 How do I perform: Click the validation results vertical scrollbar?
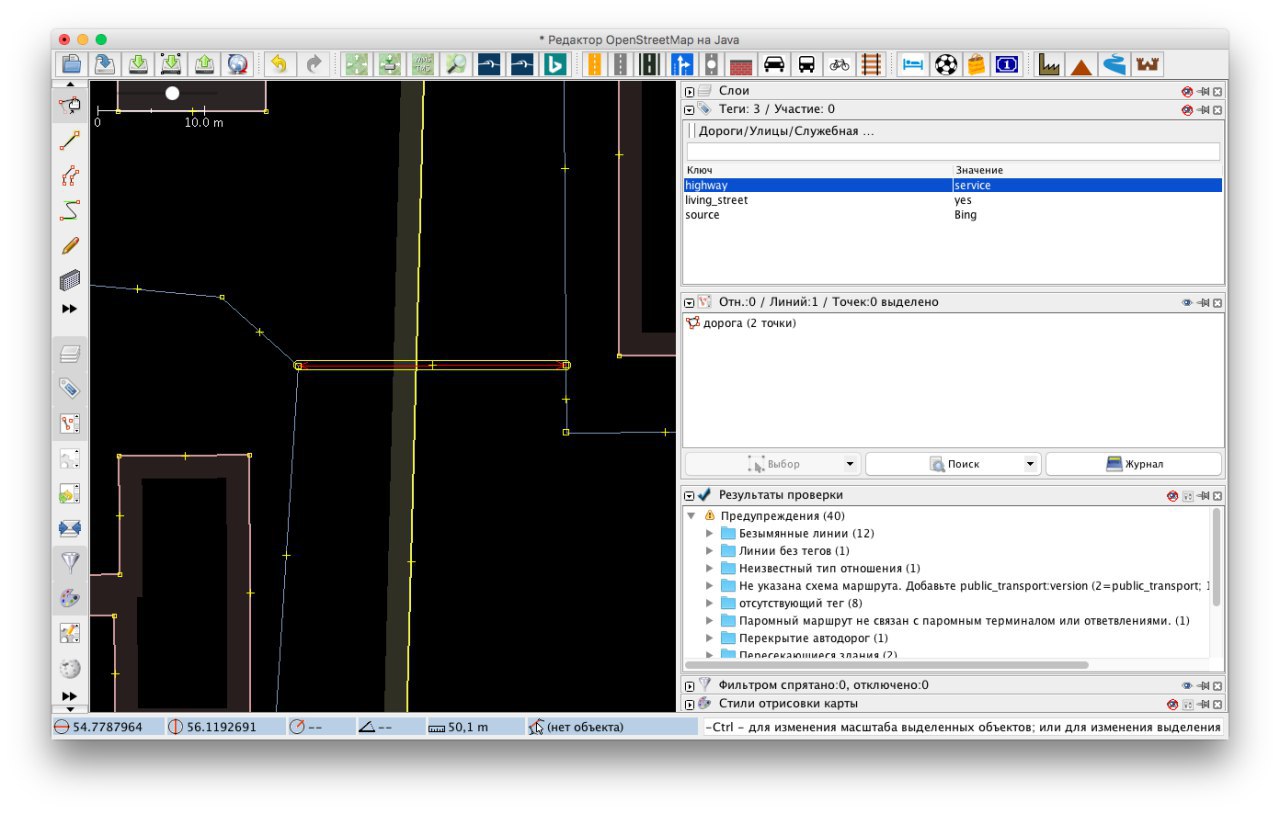(1216, 556)
